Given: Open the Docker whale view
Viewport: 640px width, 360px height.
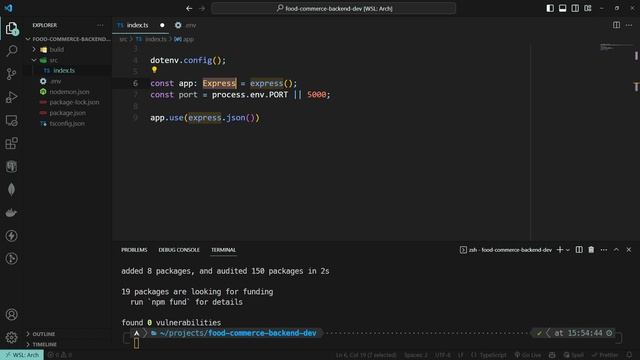Looking at the screenshot, I should (x=11, y=213).
